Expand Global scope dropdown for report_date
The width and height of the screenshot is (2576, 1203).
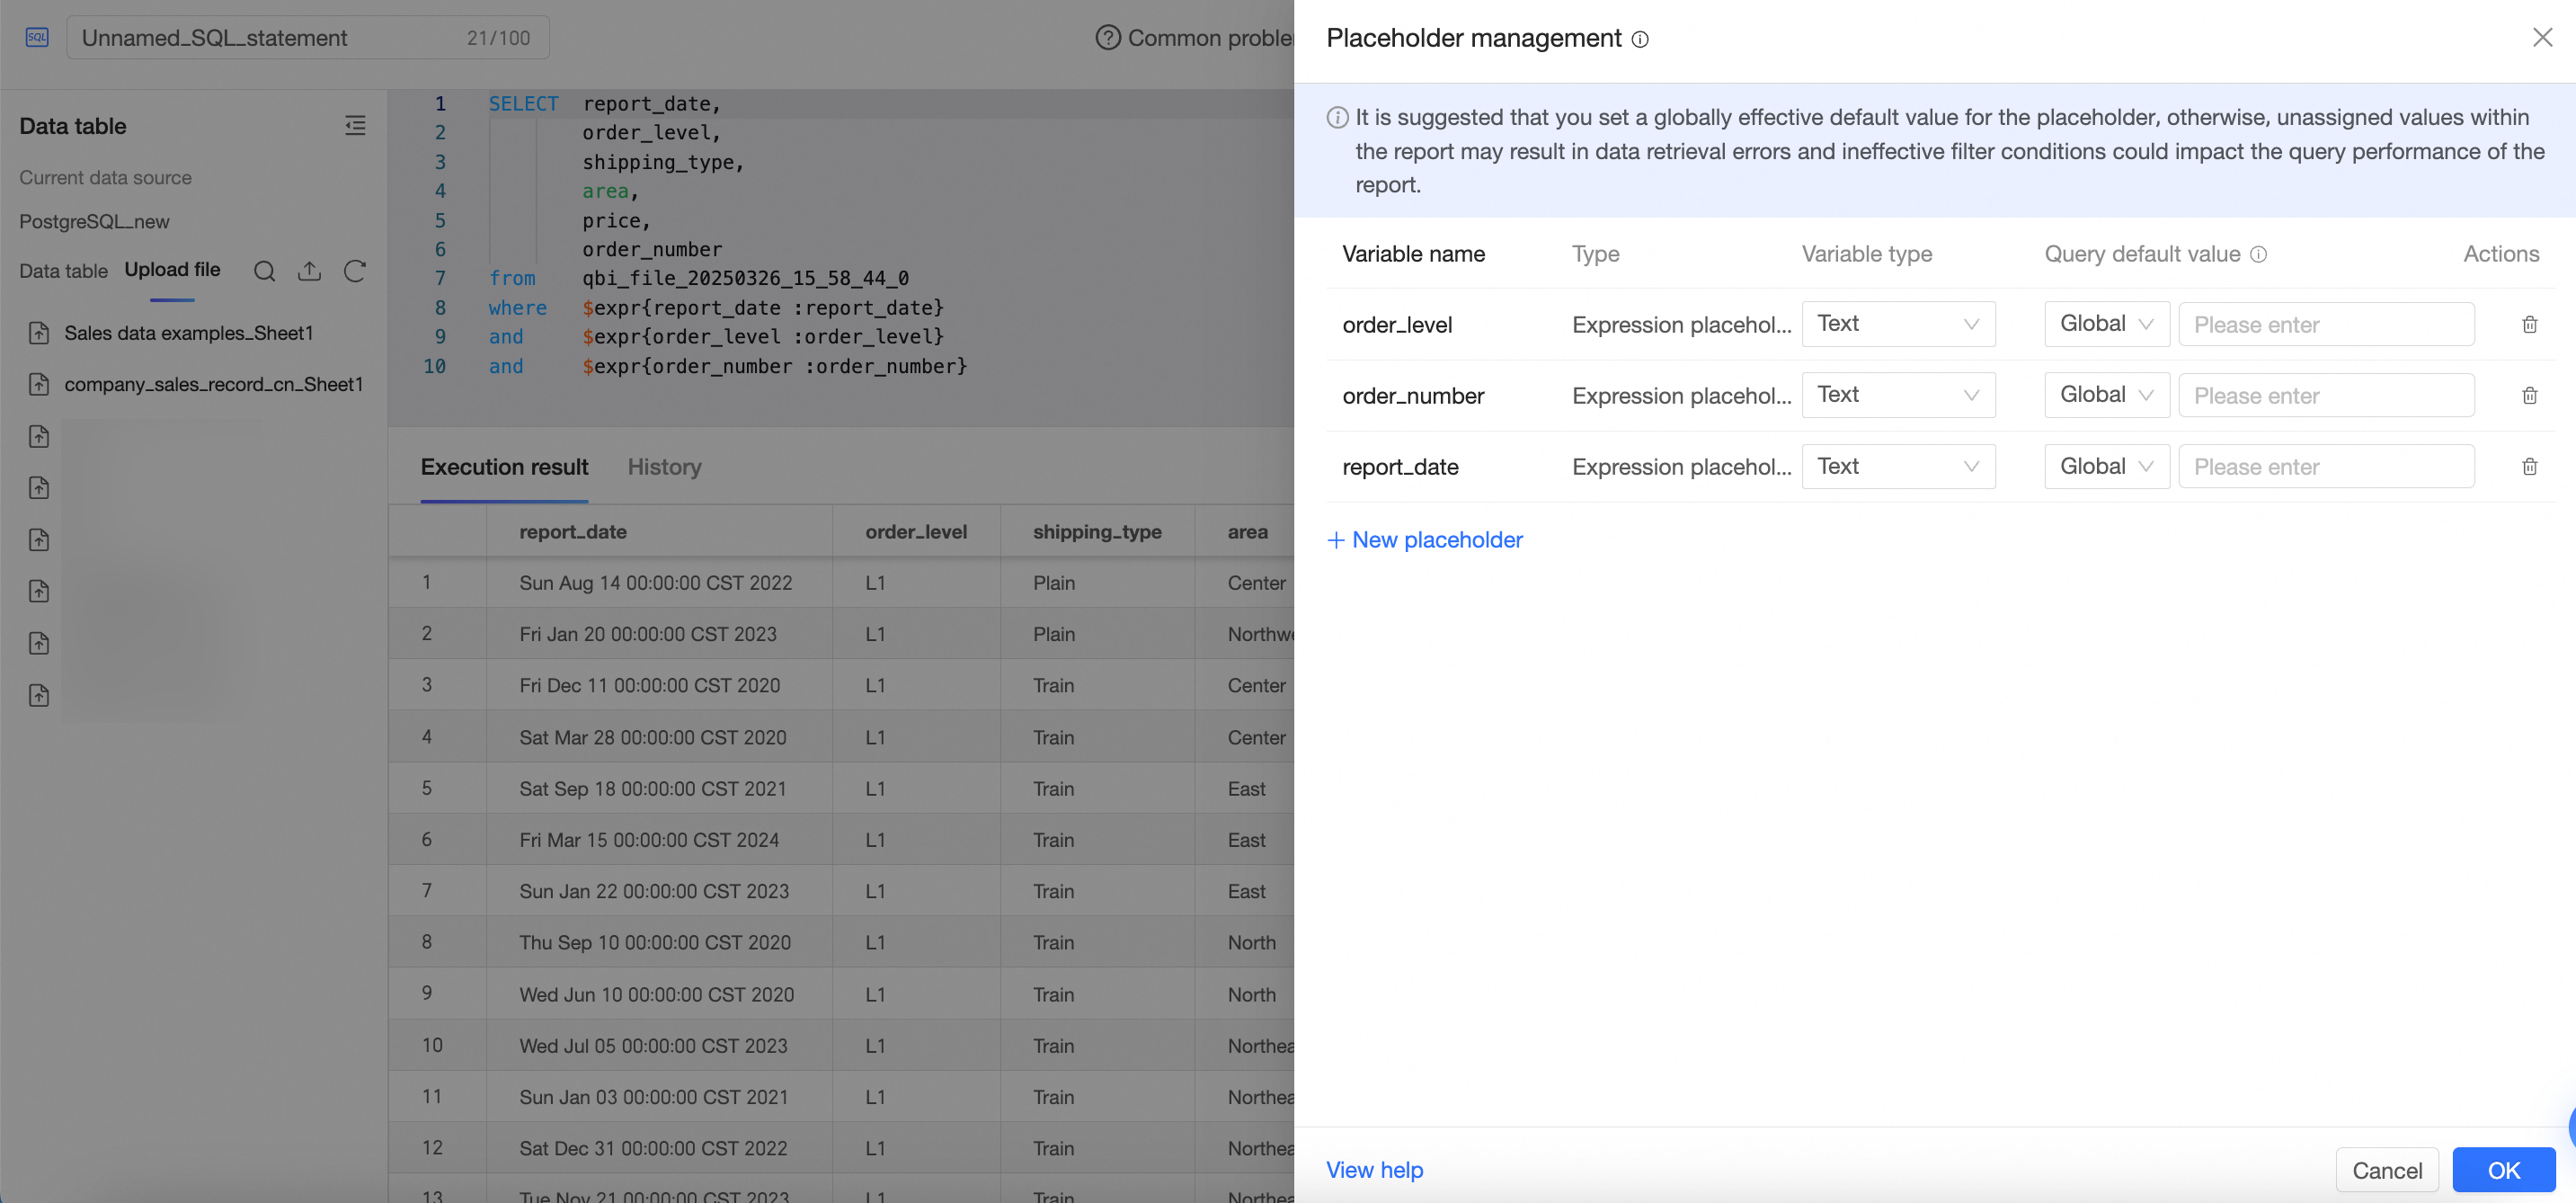click(2106, 466)
